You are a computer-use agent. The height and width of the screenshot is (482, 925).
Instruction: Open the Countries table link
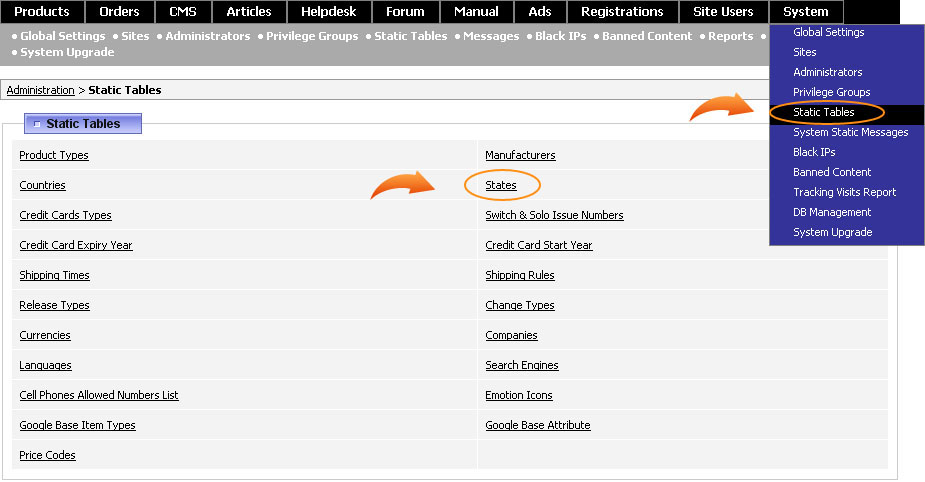pyautogui.click(x=42, y=185)
